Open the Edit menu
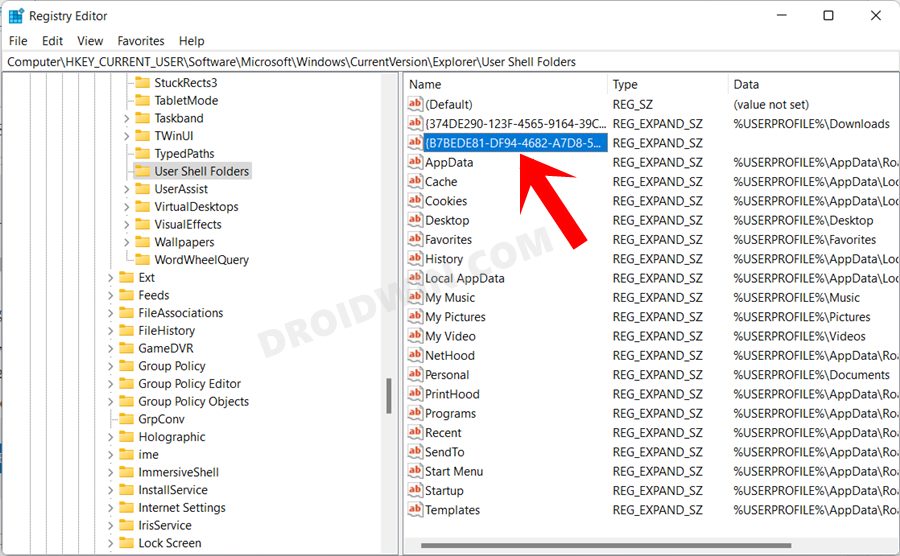The image size is (900, 556). (x=52, y=41)
